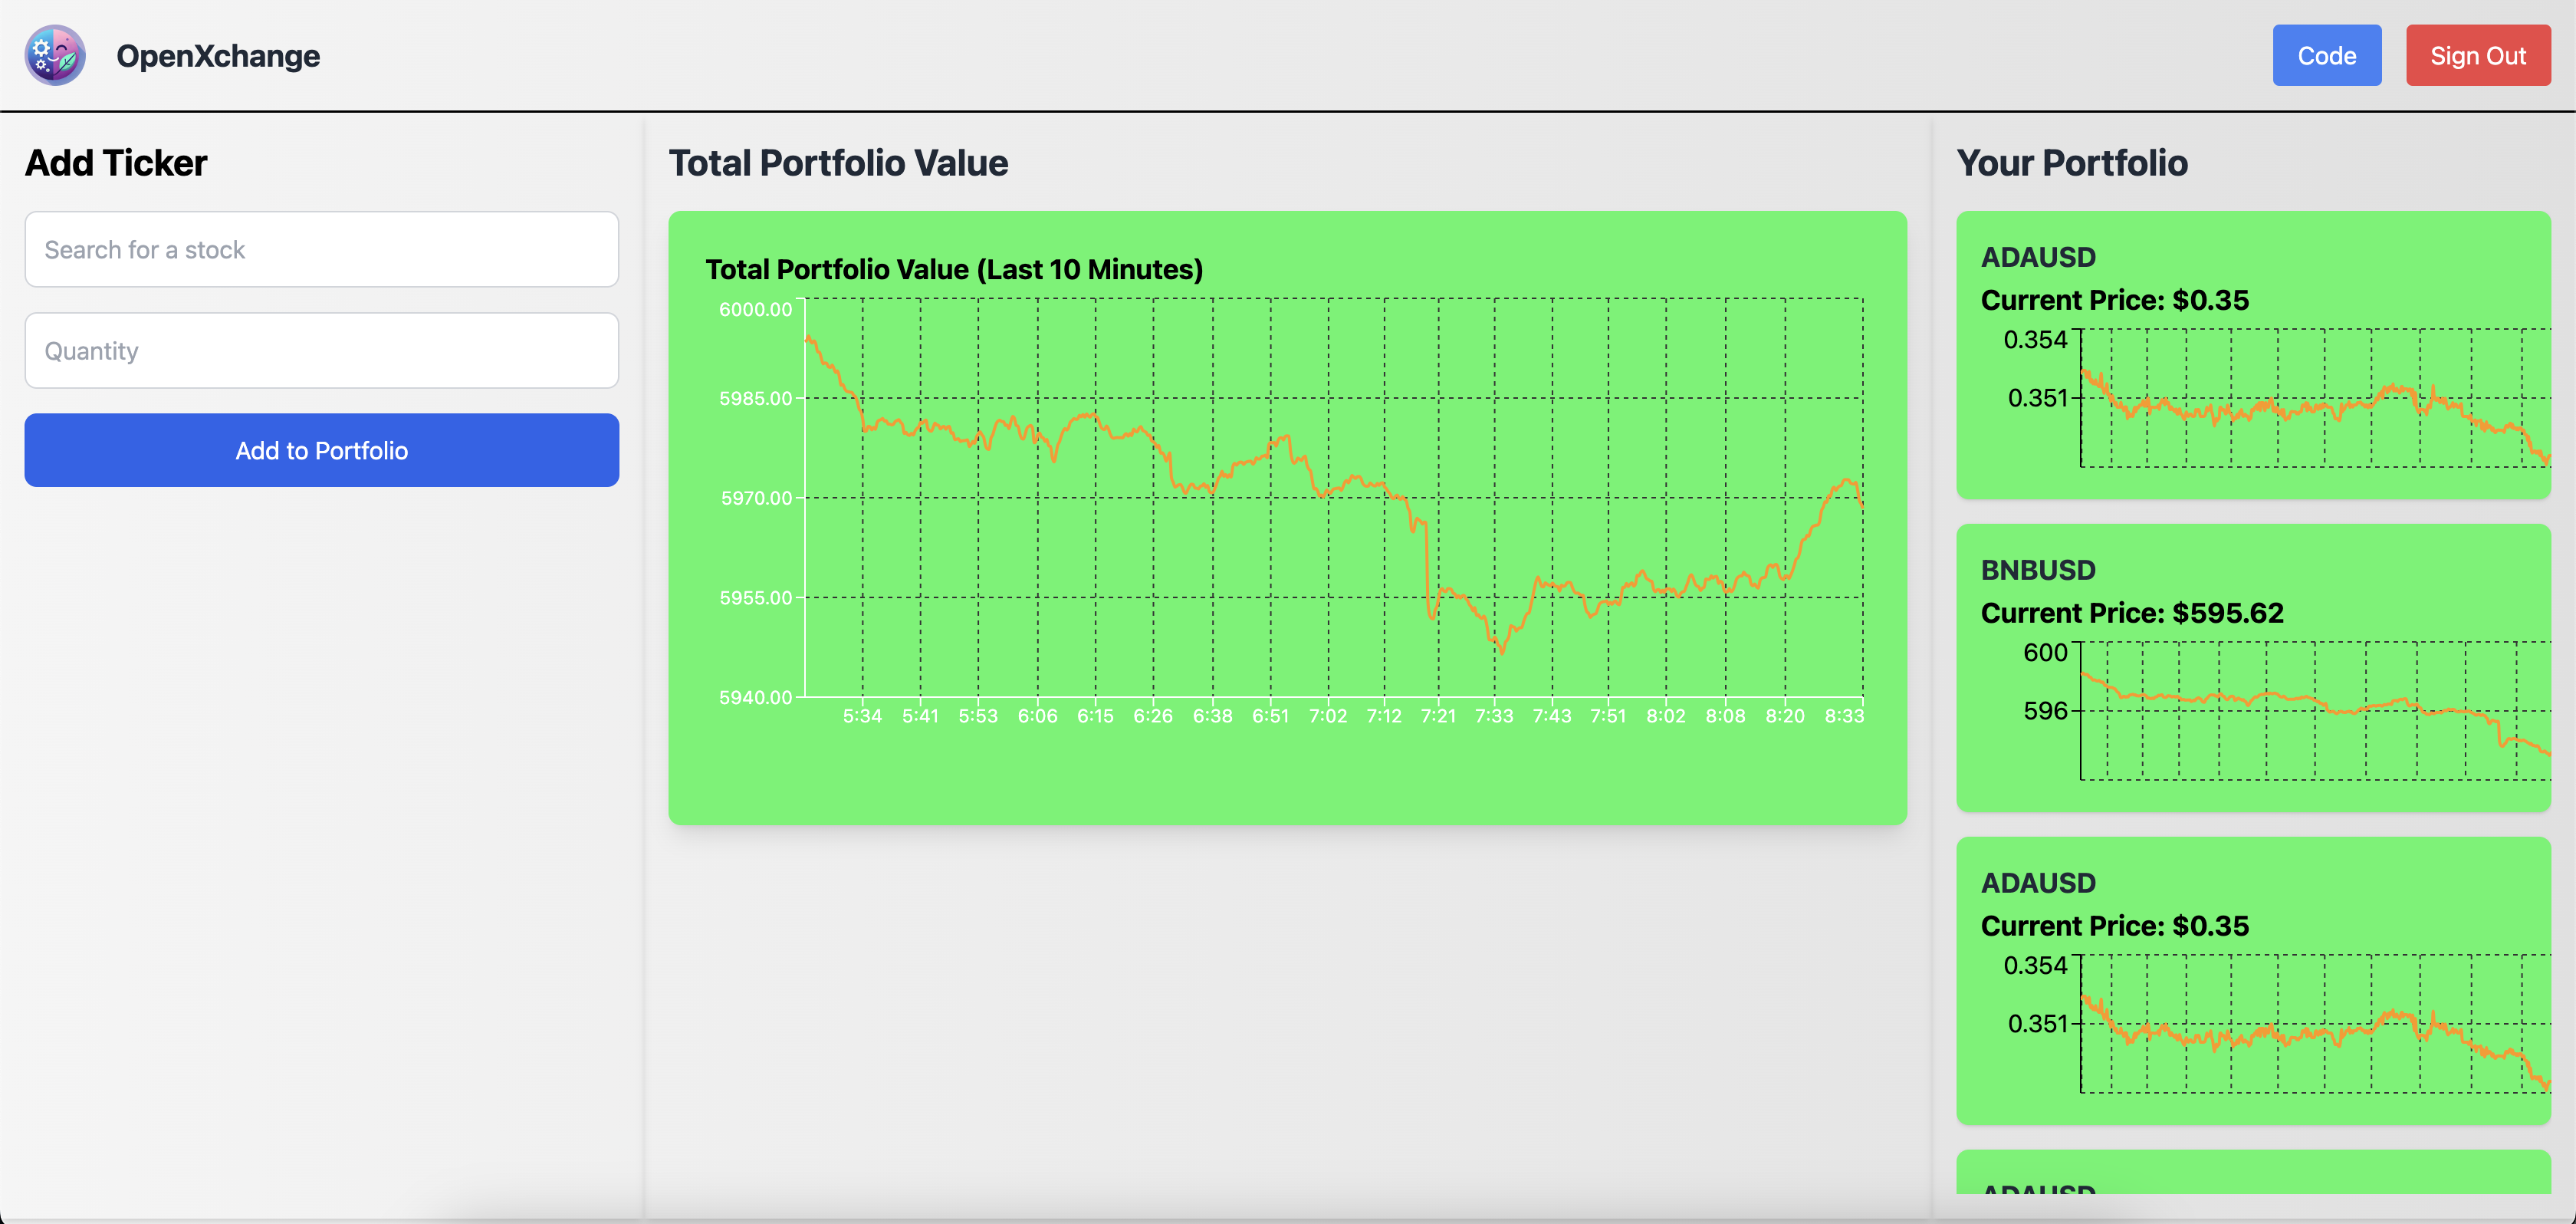
Task: Click into the Quantity input
Action: coord(321,351)
